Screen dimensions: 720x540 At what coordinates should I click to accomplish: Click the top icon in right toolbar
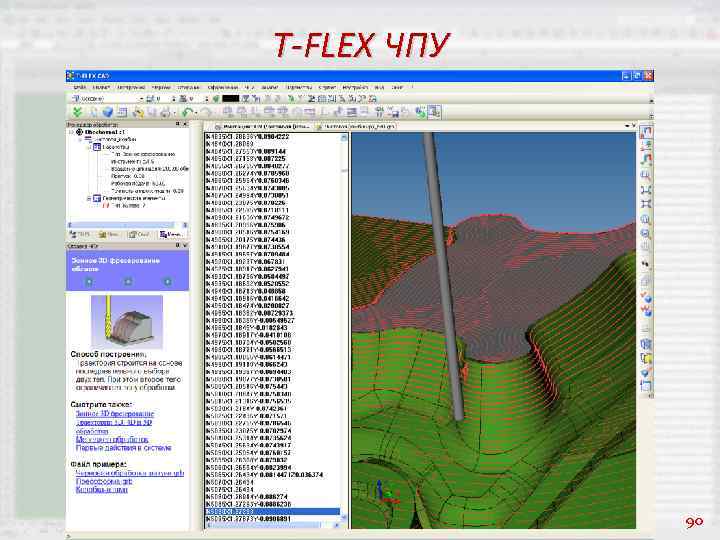pyautogui.click(x=645, y=133)
